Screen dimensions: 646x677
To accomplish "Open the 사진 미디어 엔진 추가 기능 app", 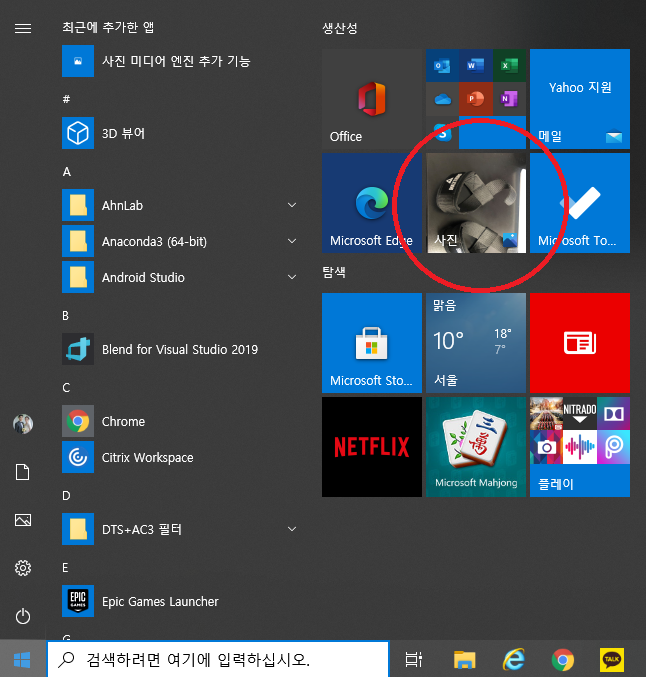I will tap(179, 61).
